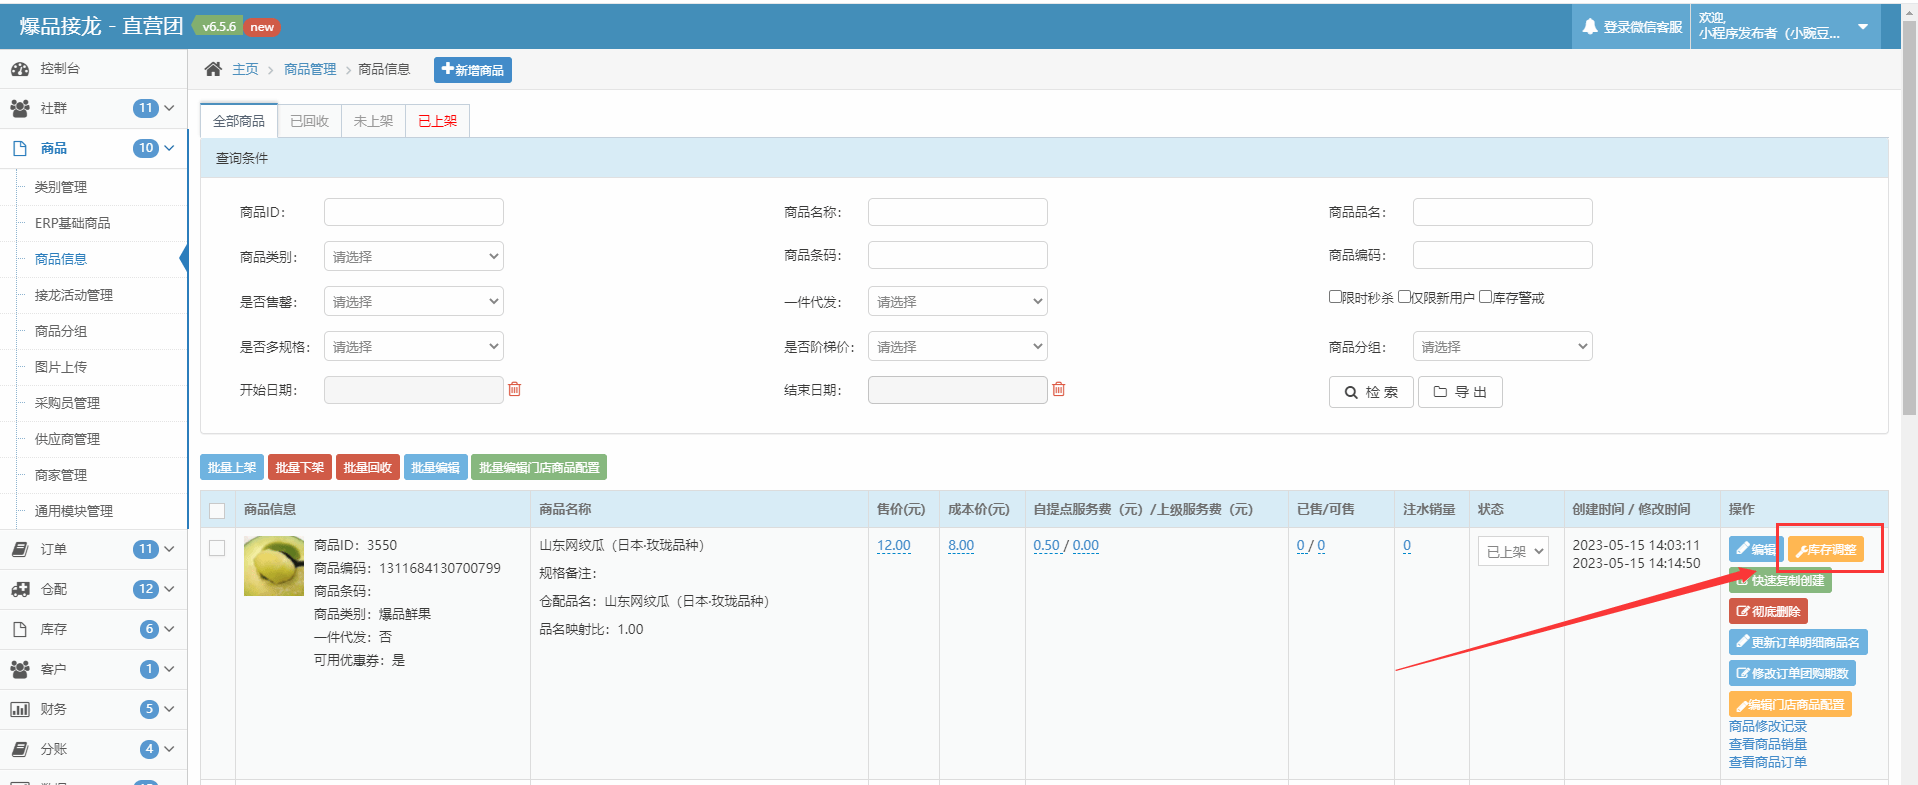The width and height of the screenshot is (1918, 785).
Task: Click the home icon in breadcrumb
Action: (213, 69)
